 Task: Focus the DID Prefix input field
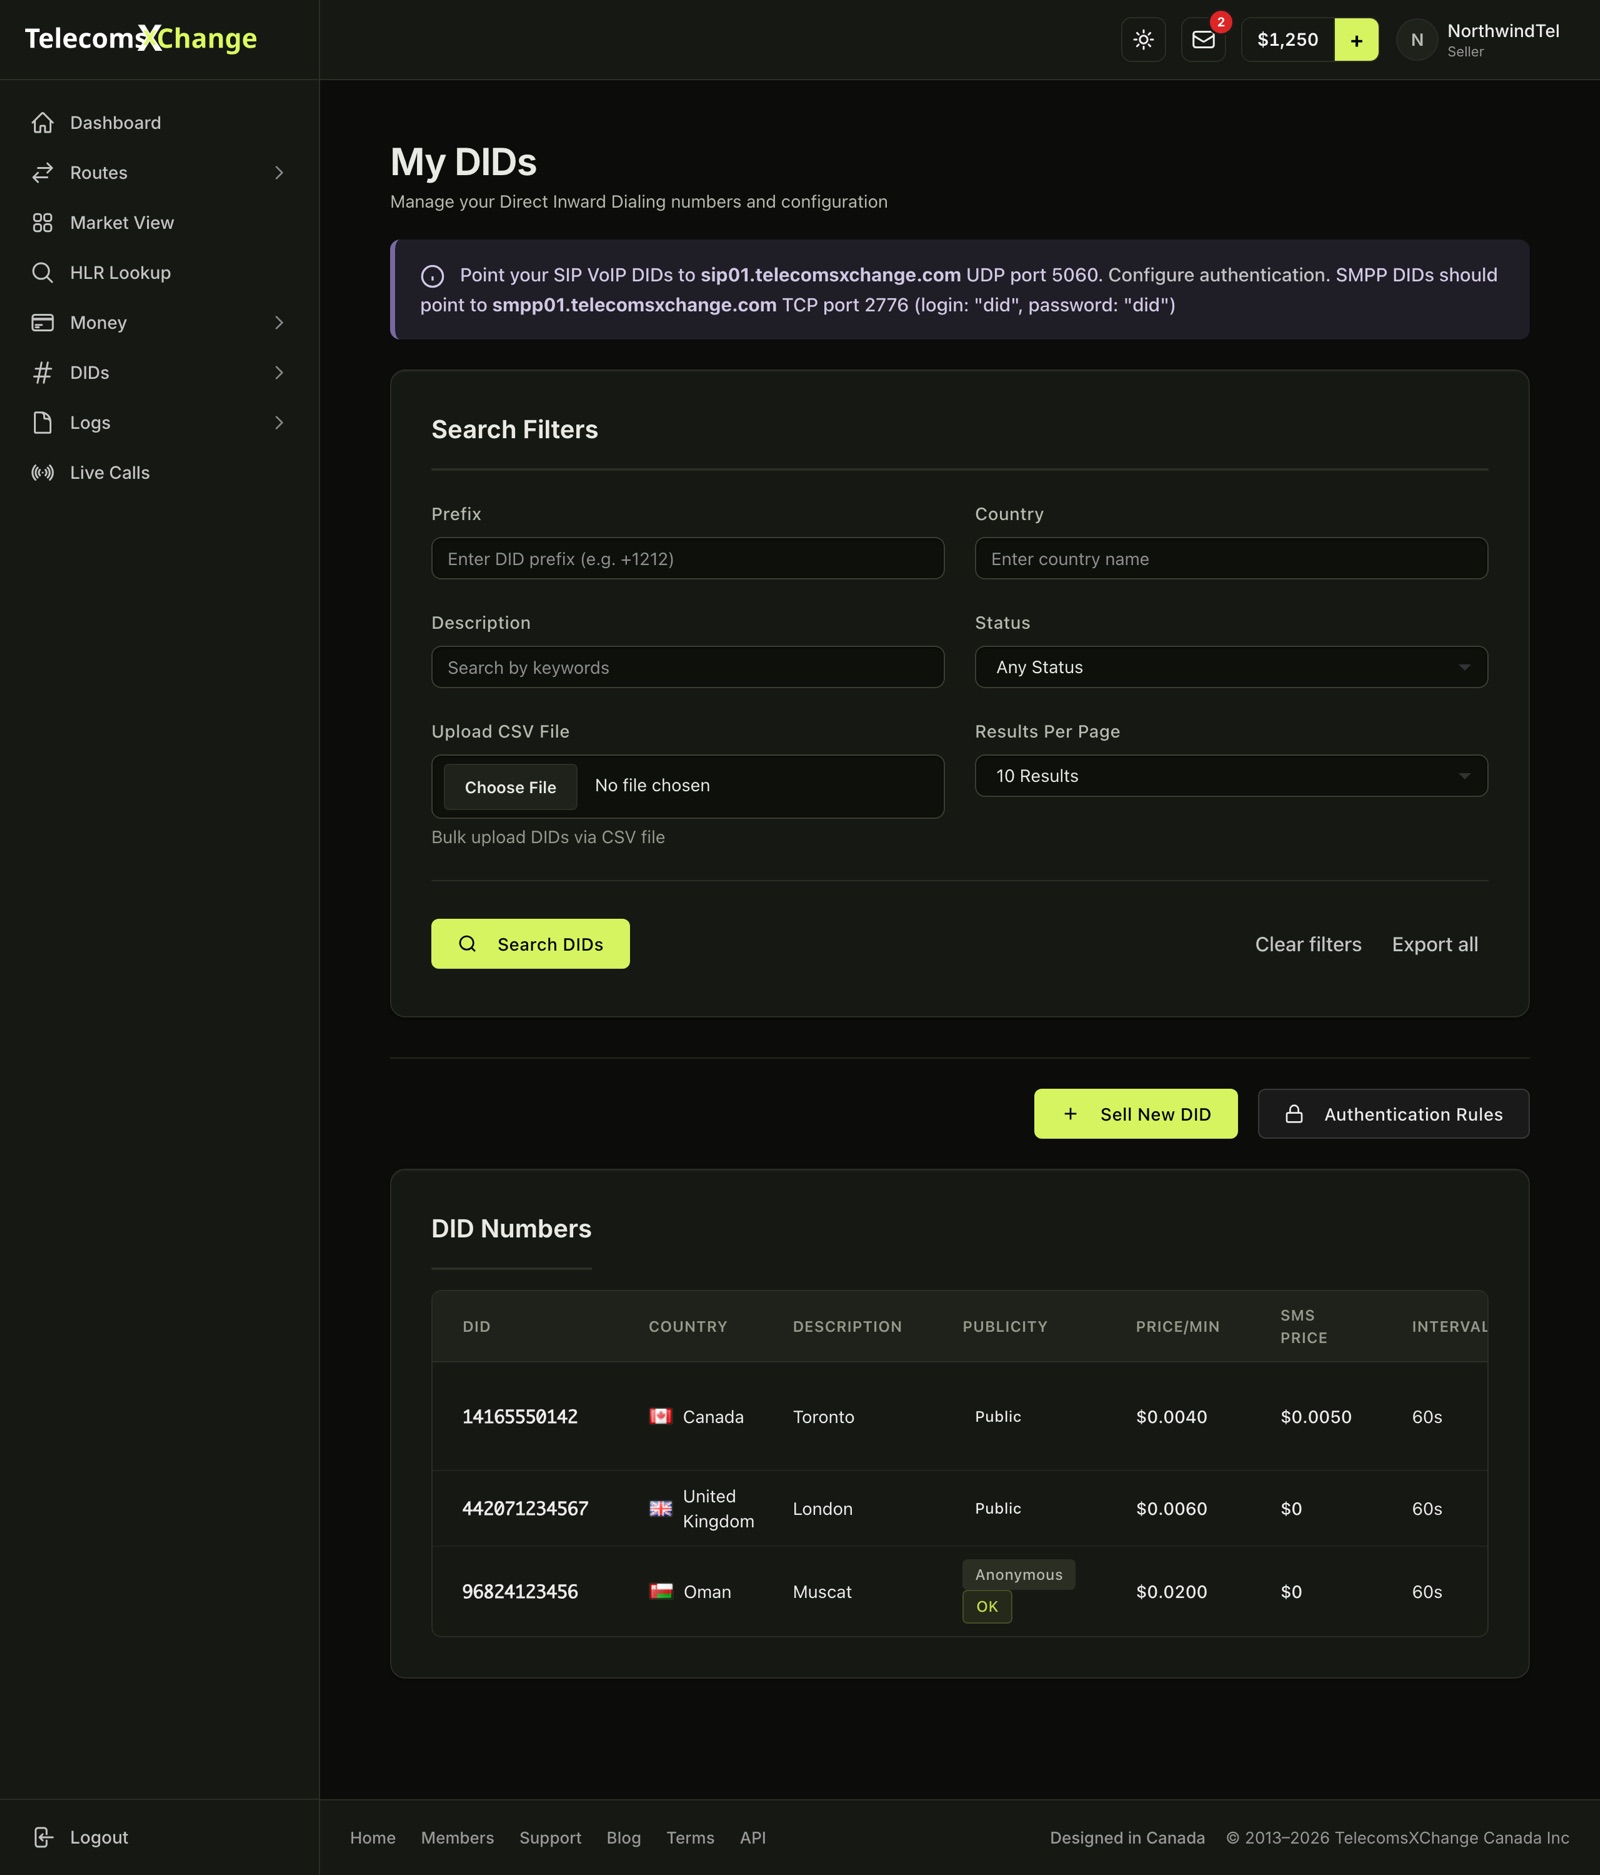click(687, 559)
